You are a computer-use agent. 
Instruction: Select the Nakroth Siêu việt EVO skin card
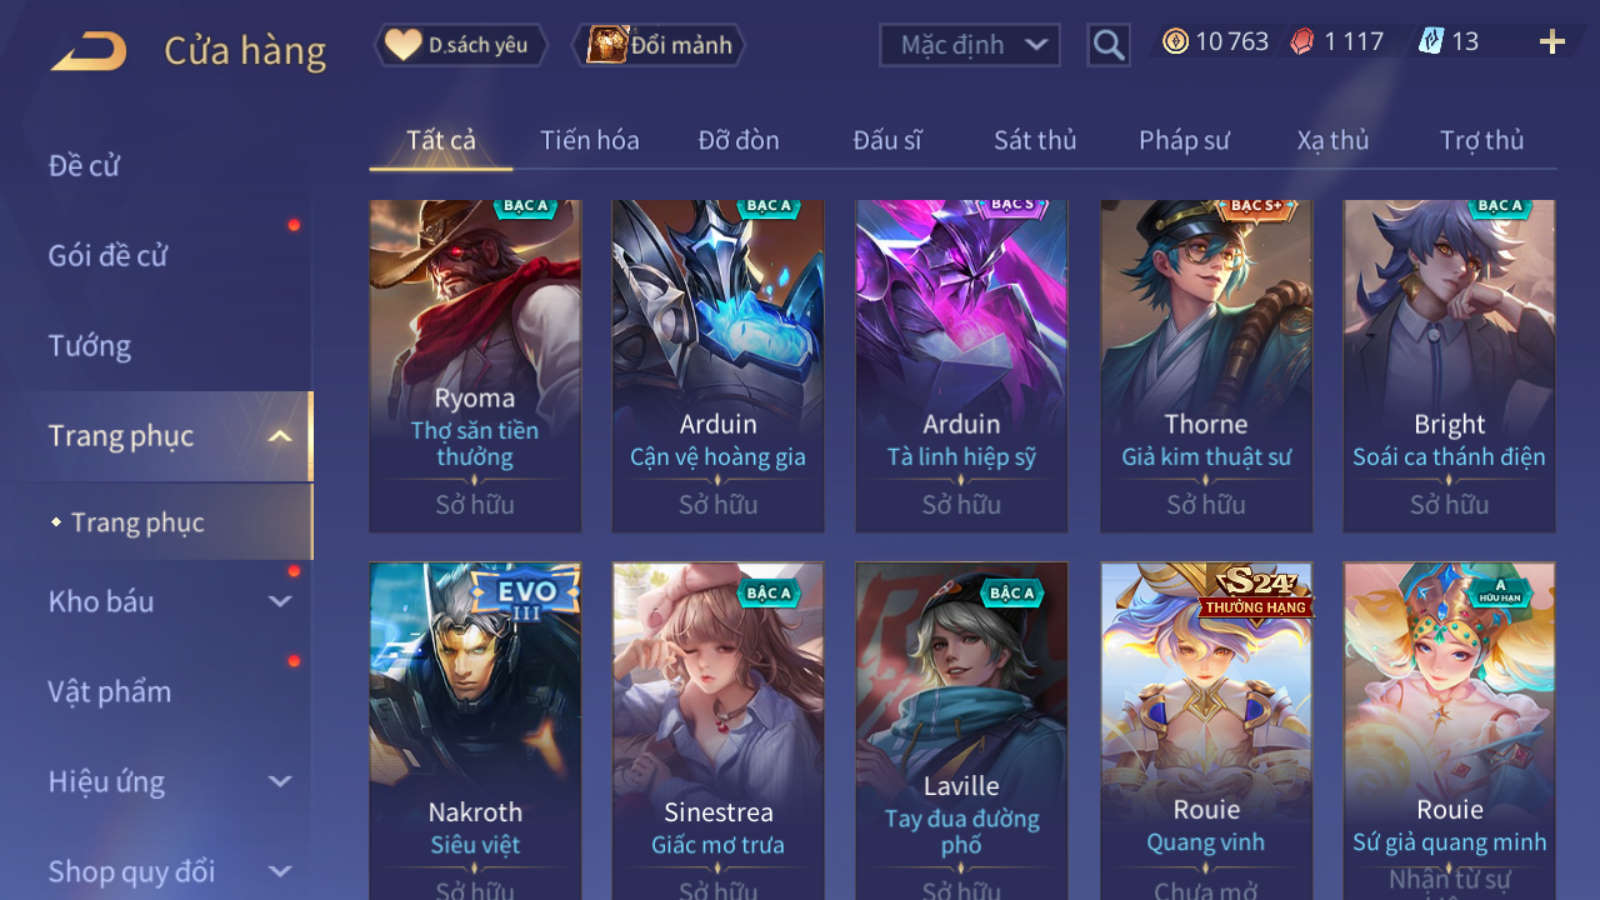[475, 731]
